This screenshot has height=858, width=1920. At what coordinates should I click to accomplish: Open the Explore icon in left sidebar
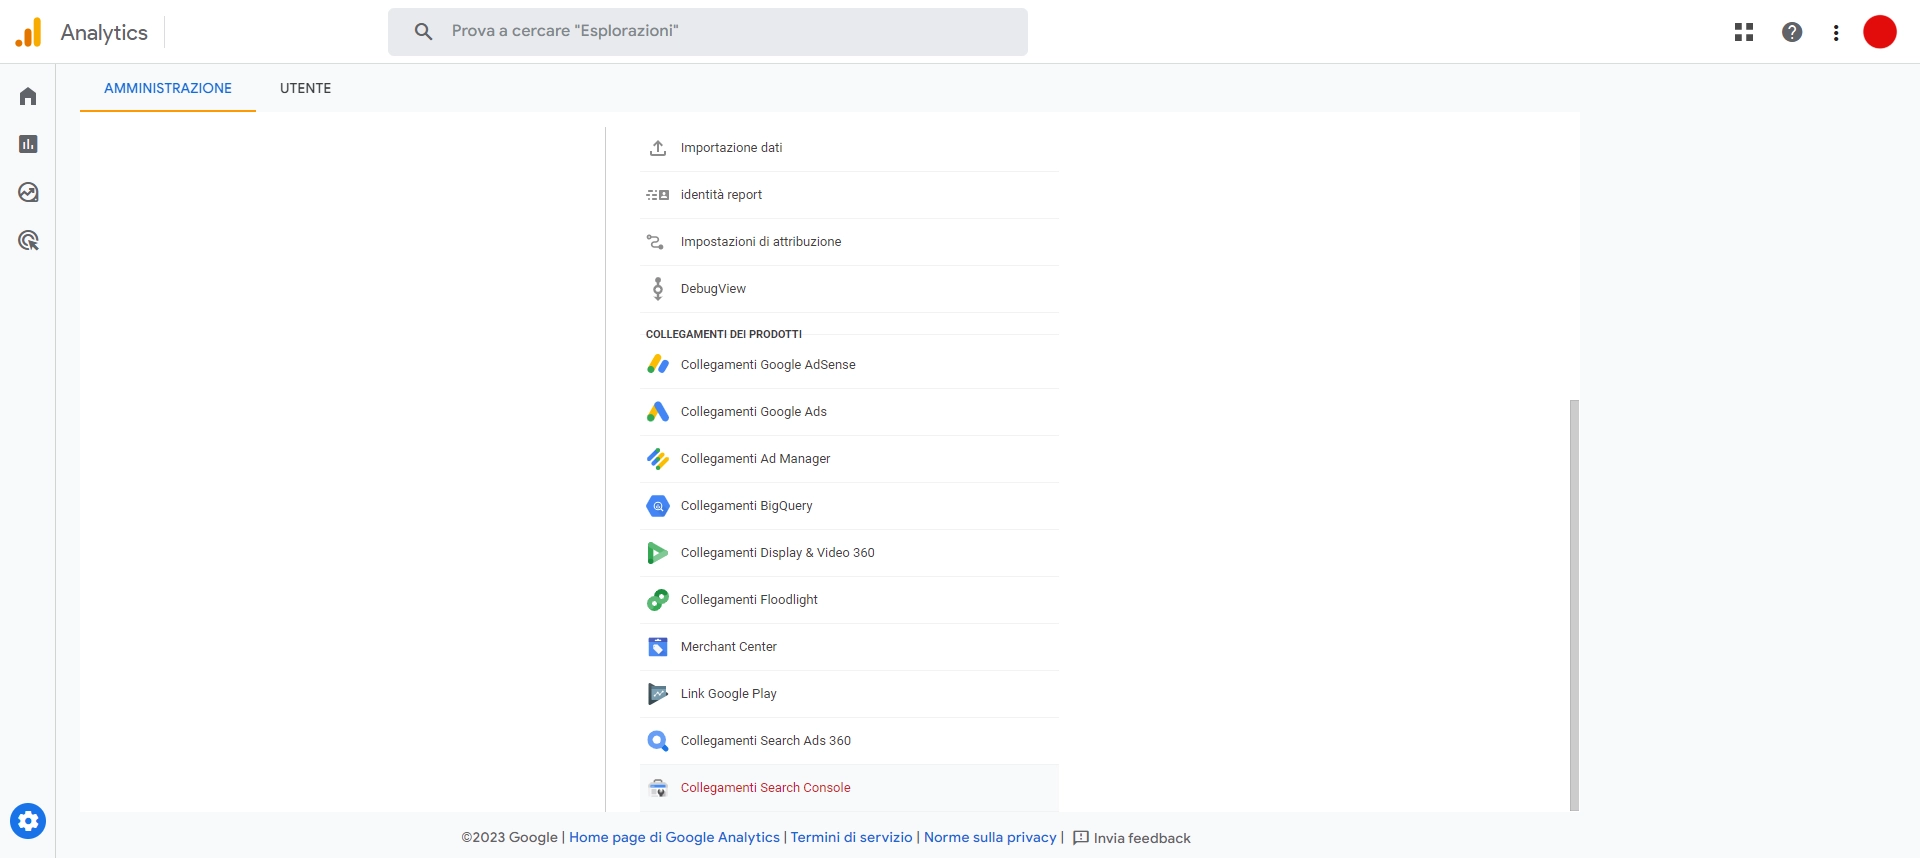[x=28, y=192]
